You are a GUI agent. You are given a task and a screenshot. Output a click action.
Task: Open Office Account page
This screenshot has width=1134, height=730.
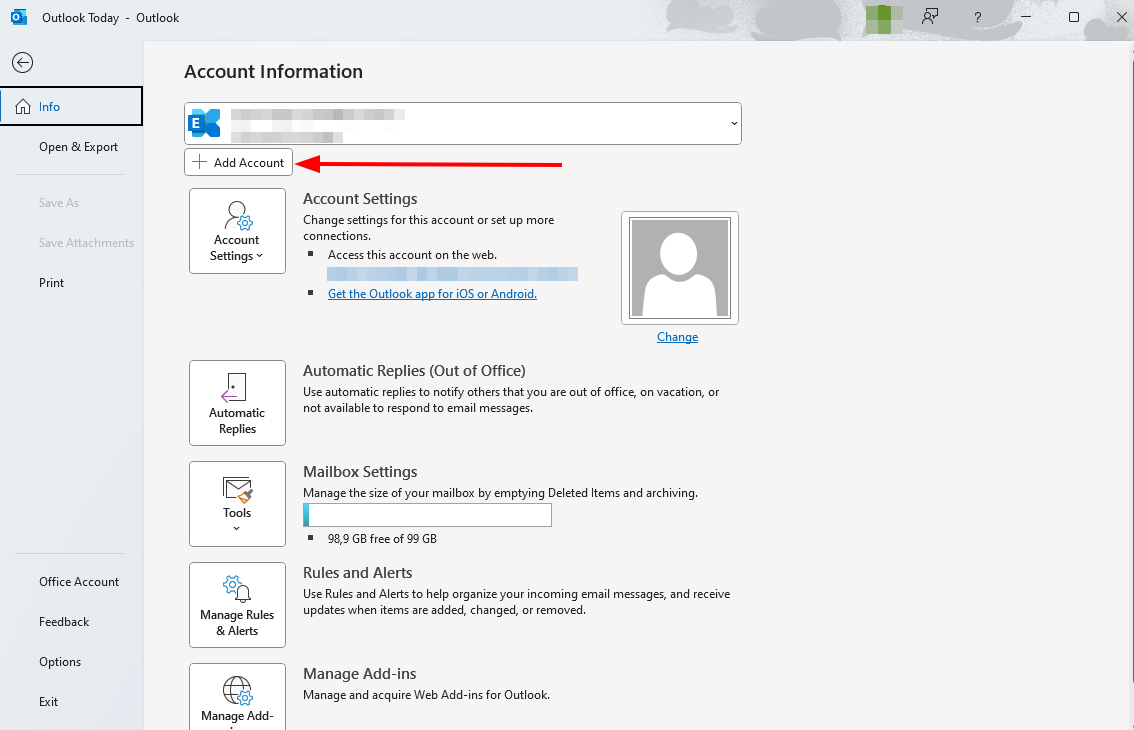tap(79, 582)
